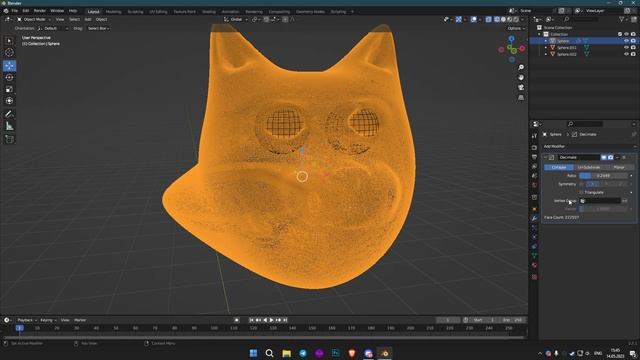This screenshot has width=640, height=360.
Task: Click the Vertex Group input field
Action: pyautogui.click(x=600, y=201)
